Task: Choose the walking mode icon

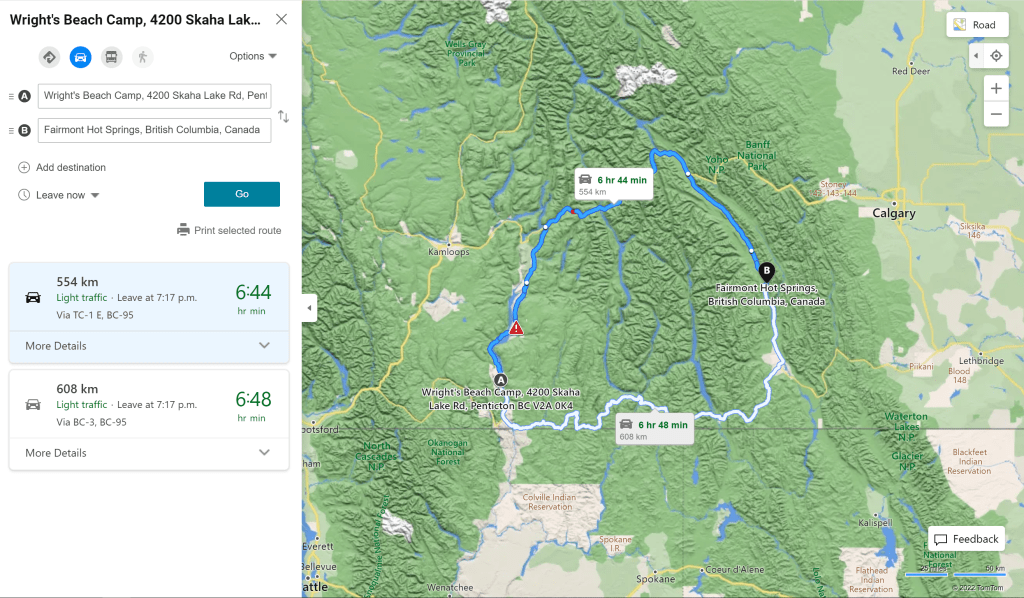Action: pos(142,57)
